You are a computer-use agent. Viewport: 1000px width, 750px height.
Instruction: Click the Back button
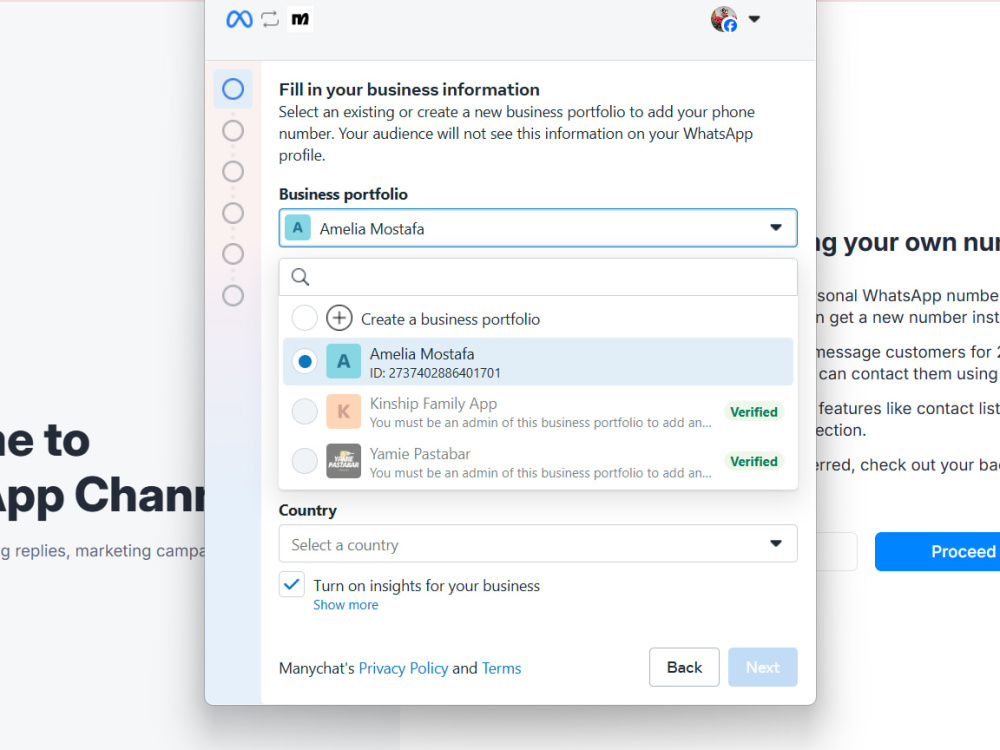tap(684, 667)
